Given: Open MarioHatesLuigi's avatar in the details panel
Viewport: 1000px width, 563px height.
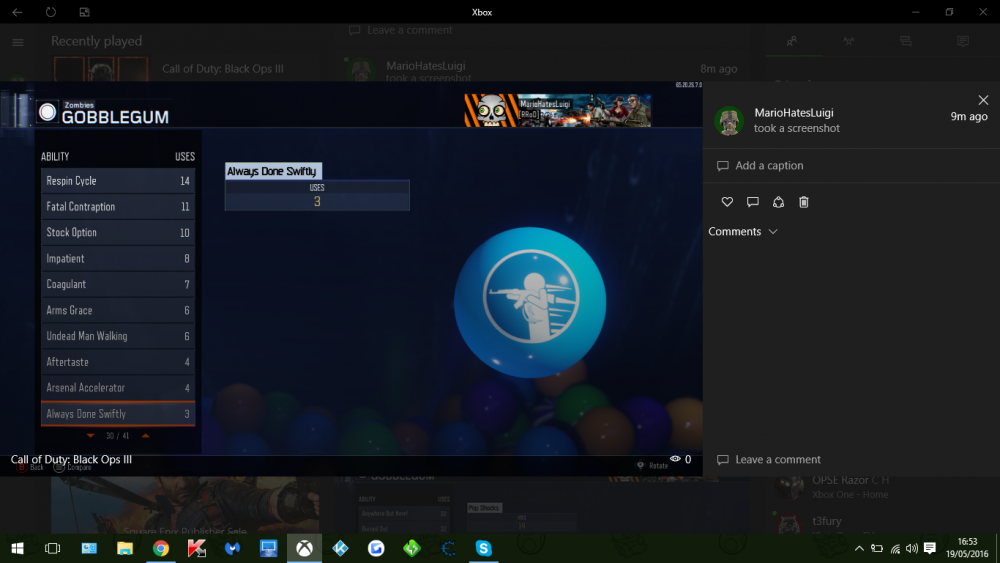Looking at the screenshot, I should [x=729, y=121].
